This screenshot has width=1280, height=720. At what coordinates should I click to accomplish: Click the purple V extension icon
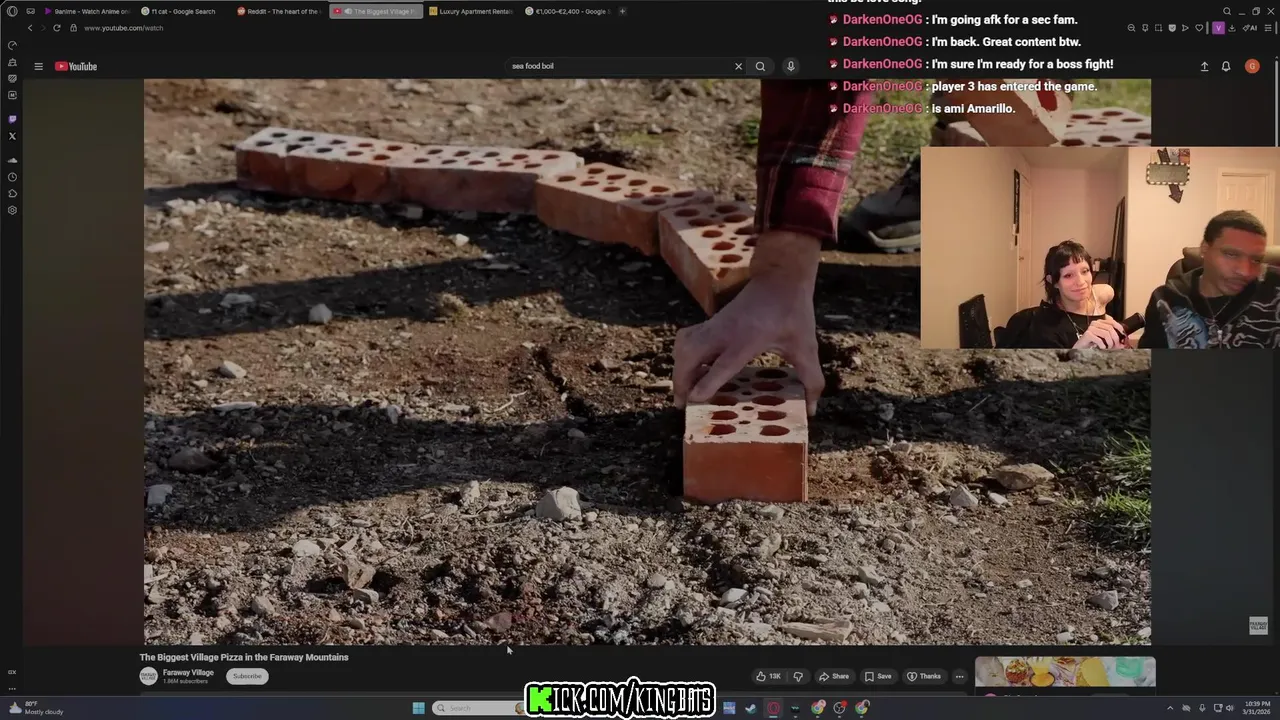pyautogui.click(x=1217, y=28)
